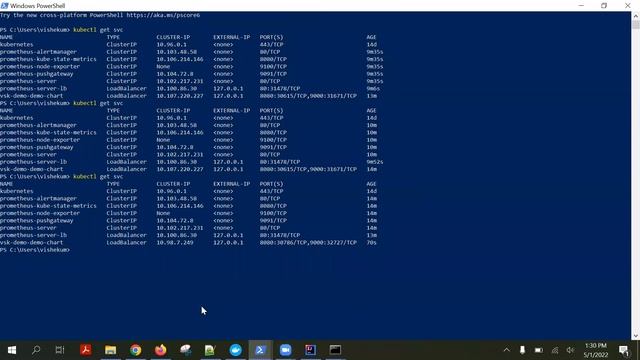Restore down the PowerShell window
Screen dimensions: 640x360
[x=604, y=6]
